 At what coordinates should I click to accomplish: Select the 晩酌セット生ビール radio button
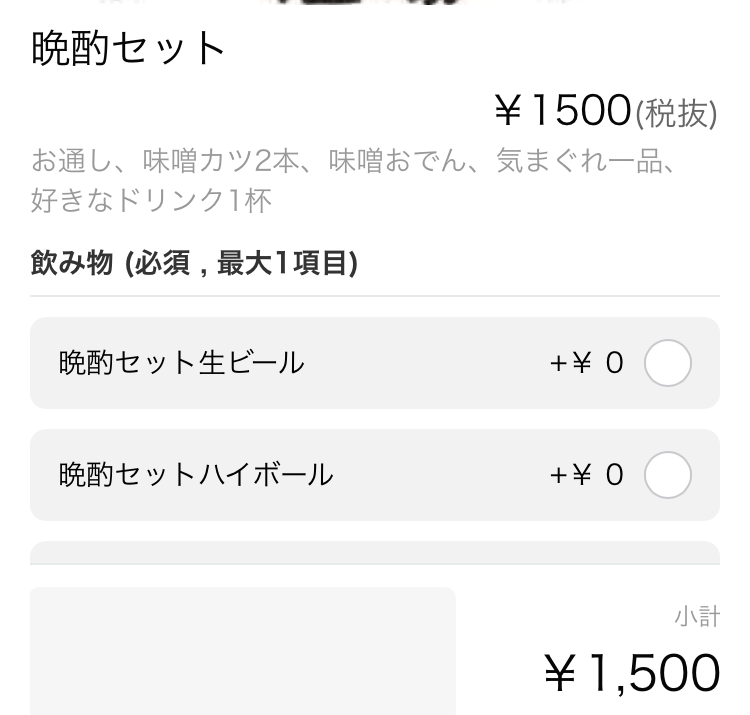(x=667, y=363)
